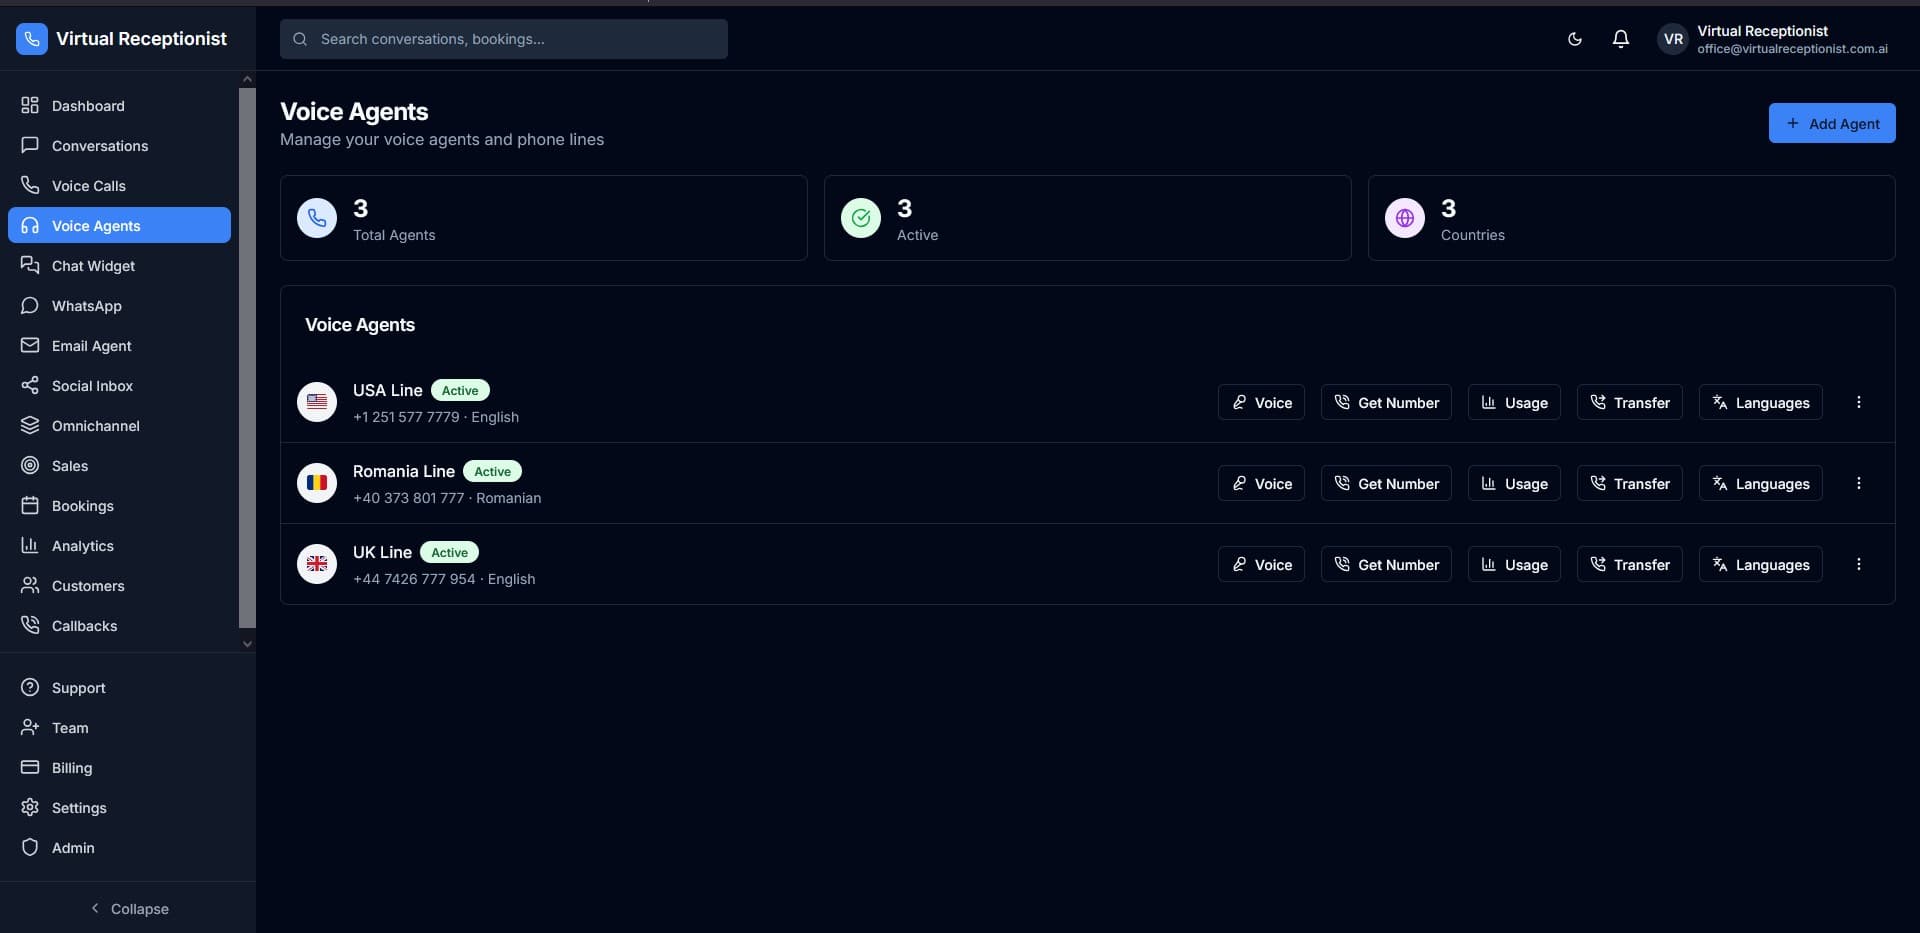Open notifications bell icon
Image resolution: width=1920 pixels, height=933 pixels.
click(x=1620, y=39)
